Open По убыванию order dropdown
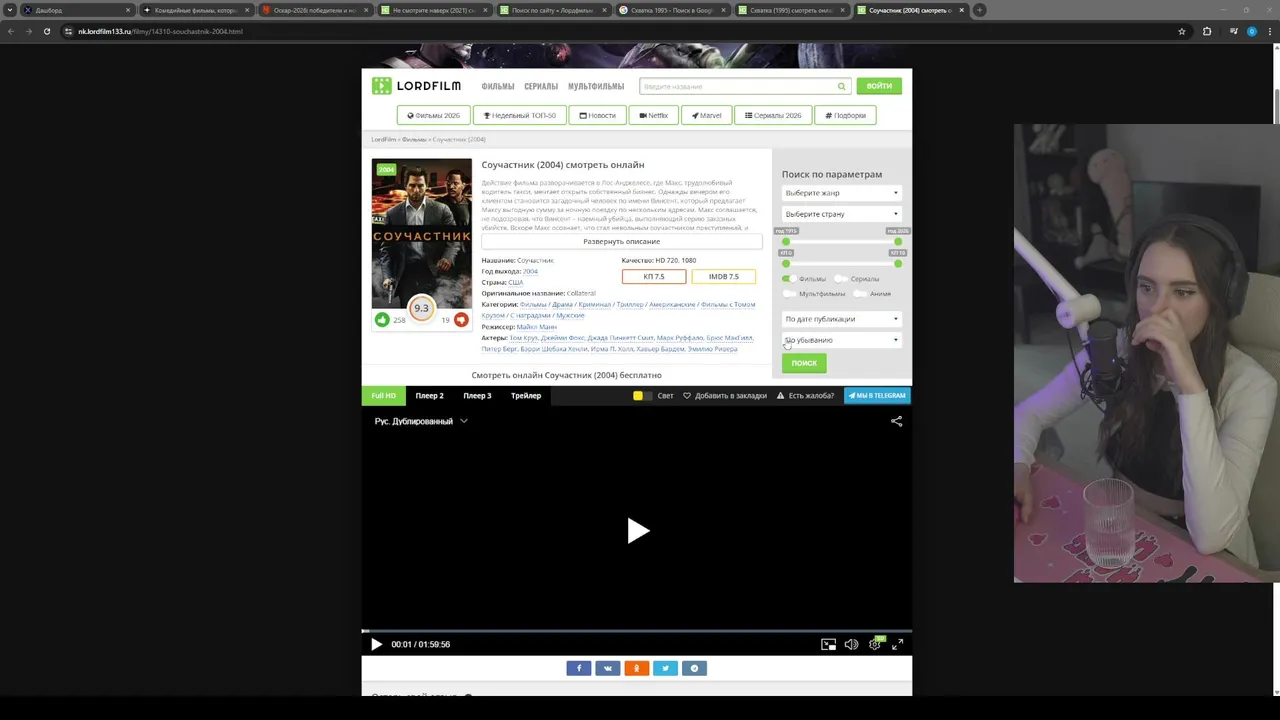1280x720 pixels. 842,340
